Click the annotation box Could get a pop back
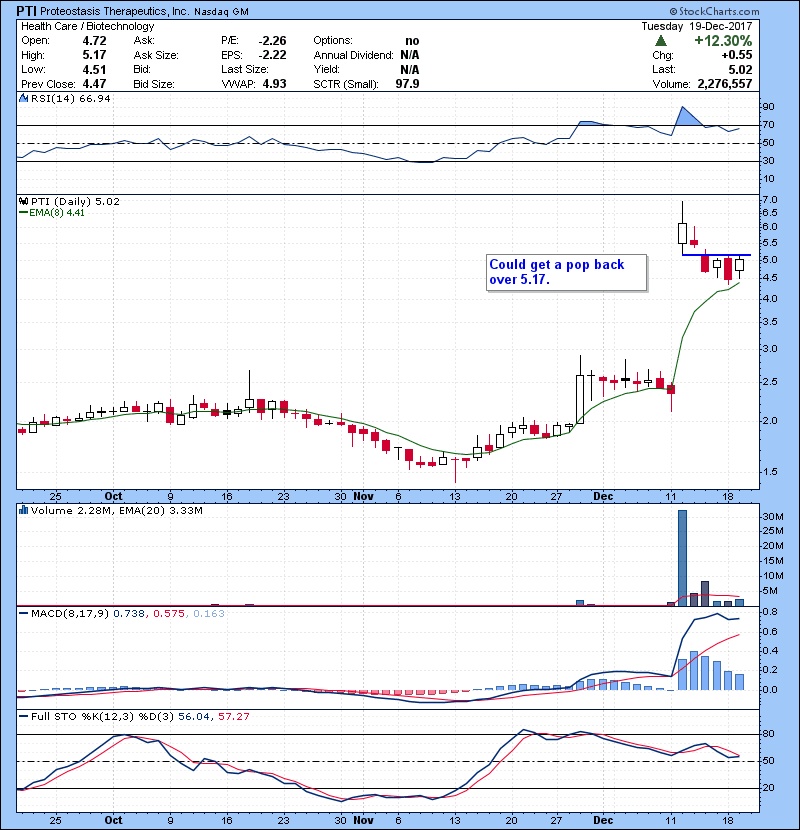This screenshot has height=830, width=800. click(567, 273)
